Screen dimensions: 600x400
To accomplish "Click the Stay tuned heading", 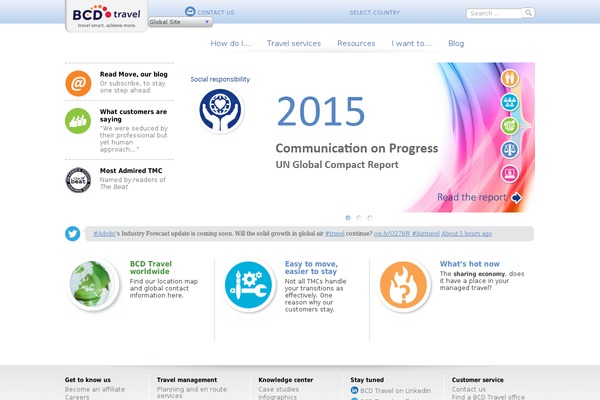I will (x=367, y=380).
